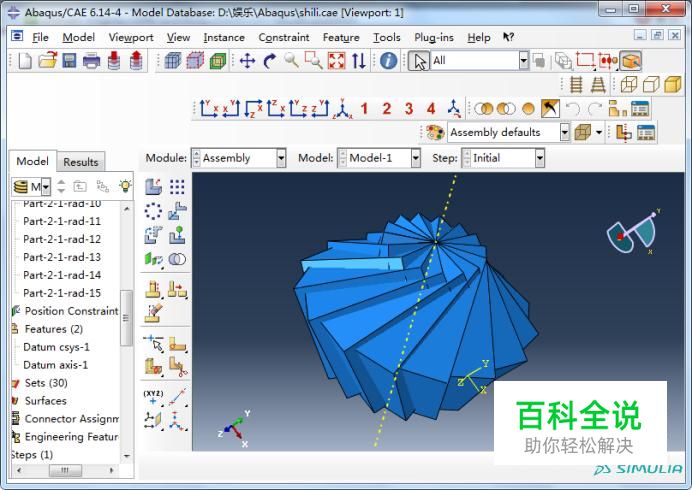
Task: Toggle shaded render style
Action: coord(673,84)
